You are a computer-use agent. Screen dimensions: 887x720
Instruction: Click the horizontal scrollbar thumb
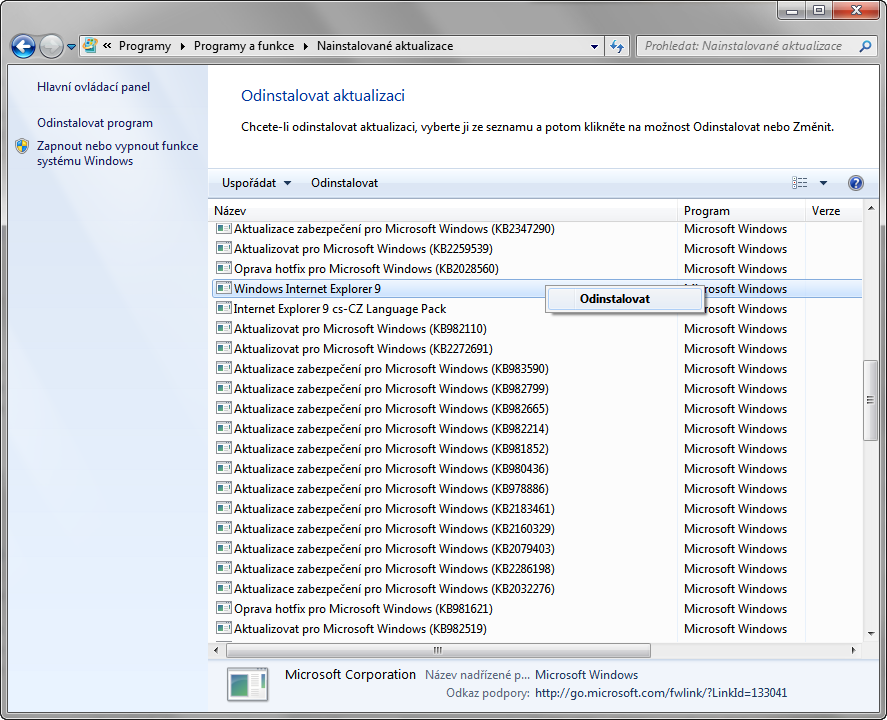click(438, 650)
